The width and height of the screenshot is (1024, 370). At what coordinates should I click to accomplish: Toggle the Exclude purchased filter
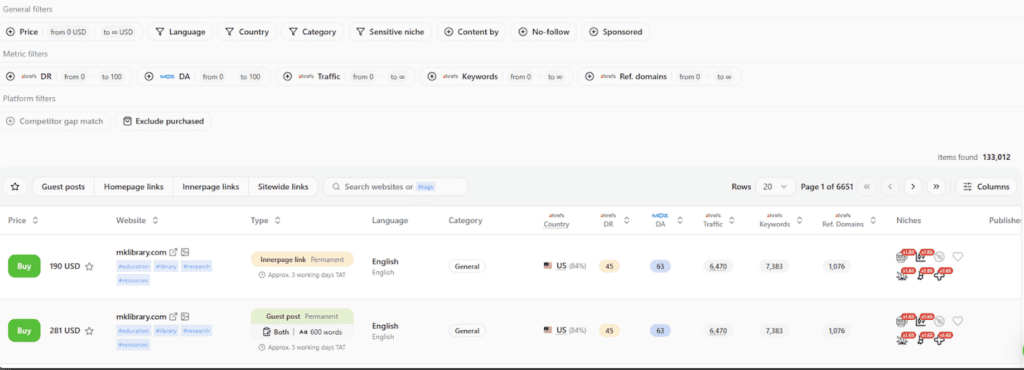163,121
